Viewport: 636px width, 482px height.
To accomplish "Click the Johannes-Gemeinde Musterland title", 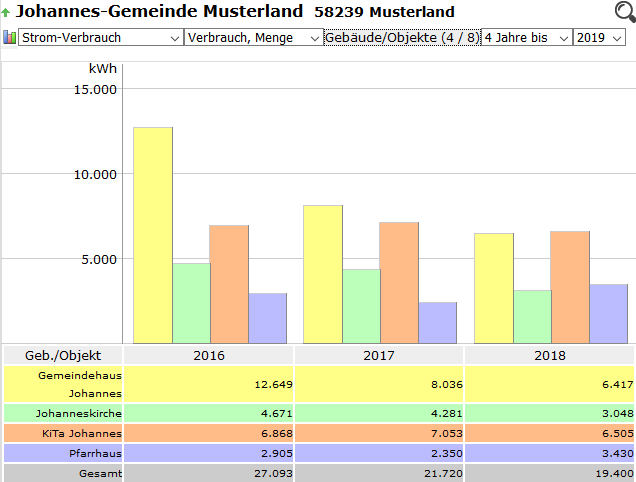I will [x=160, y=12].
